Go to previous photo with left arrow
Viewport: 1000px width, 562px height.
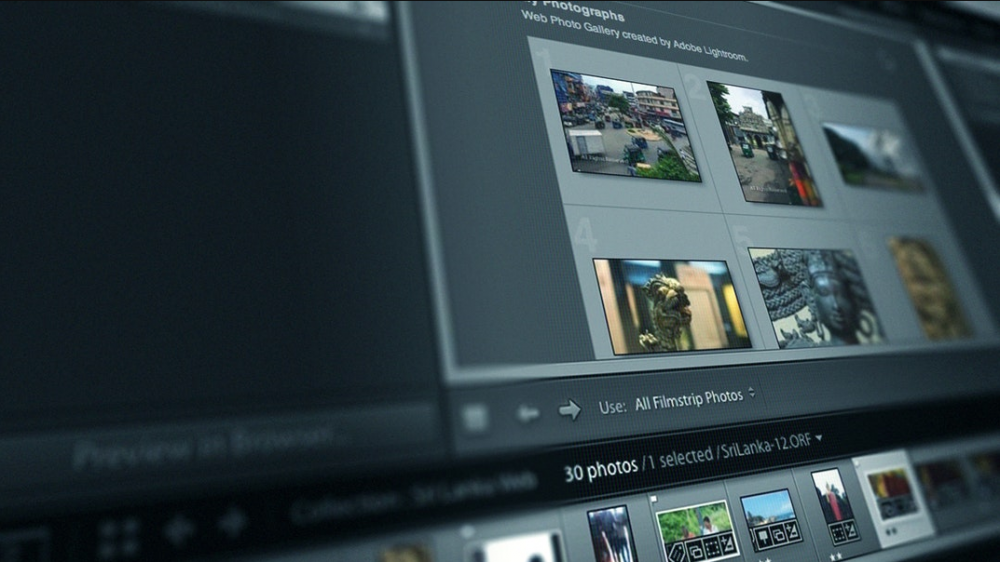tap(527, 414)
